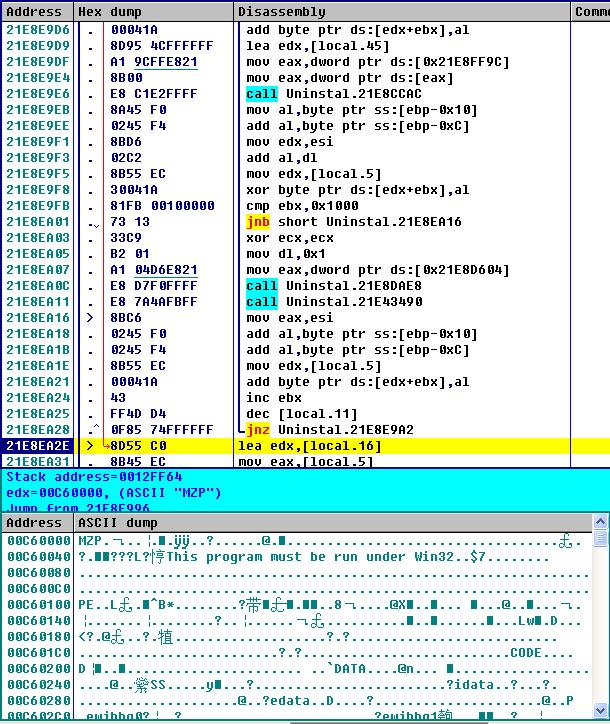The height and width of the screenshot is (724, 610).
Task: Select dump row at address 00C60240
Action: click(297, 685)
